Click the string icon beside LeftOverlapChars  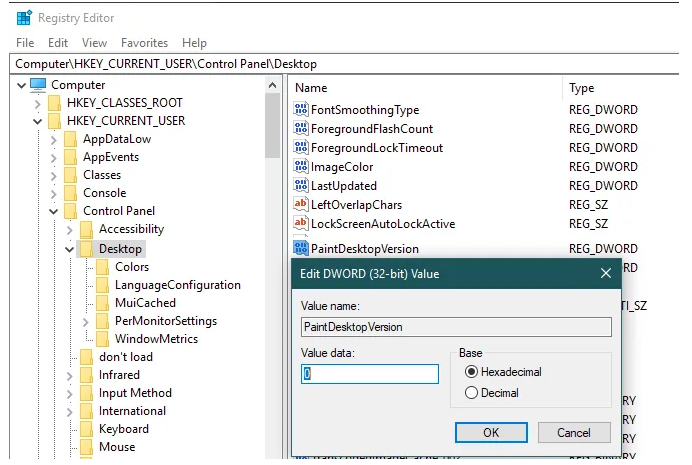coord(301,204)
